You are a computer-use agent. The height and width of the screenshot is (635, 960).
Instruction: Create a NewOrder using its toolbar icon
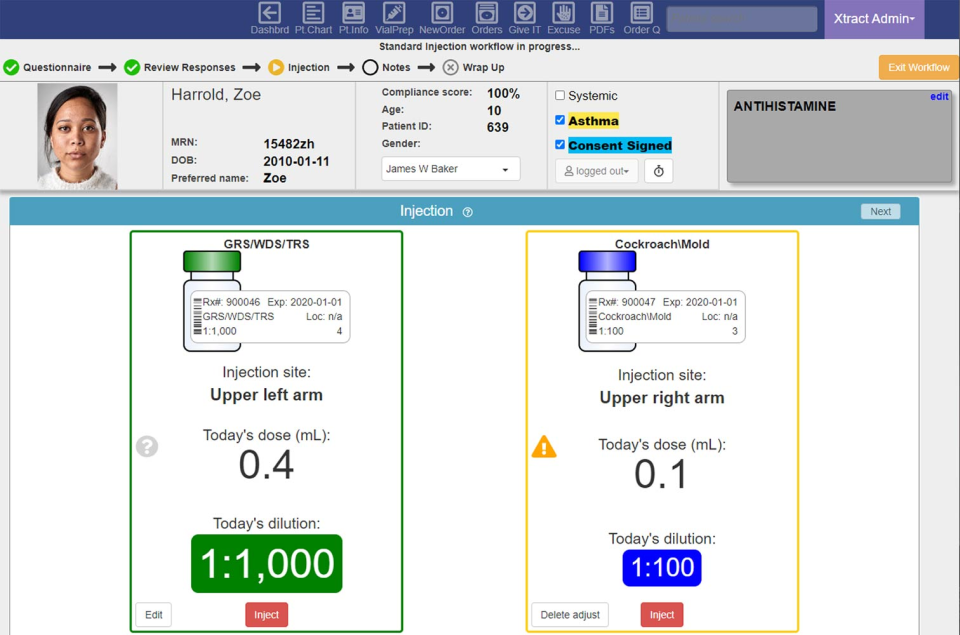point(441,16)
